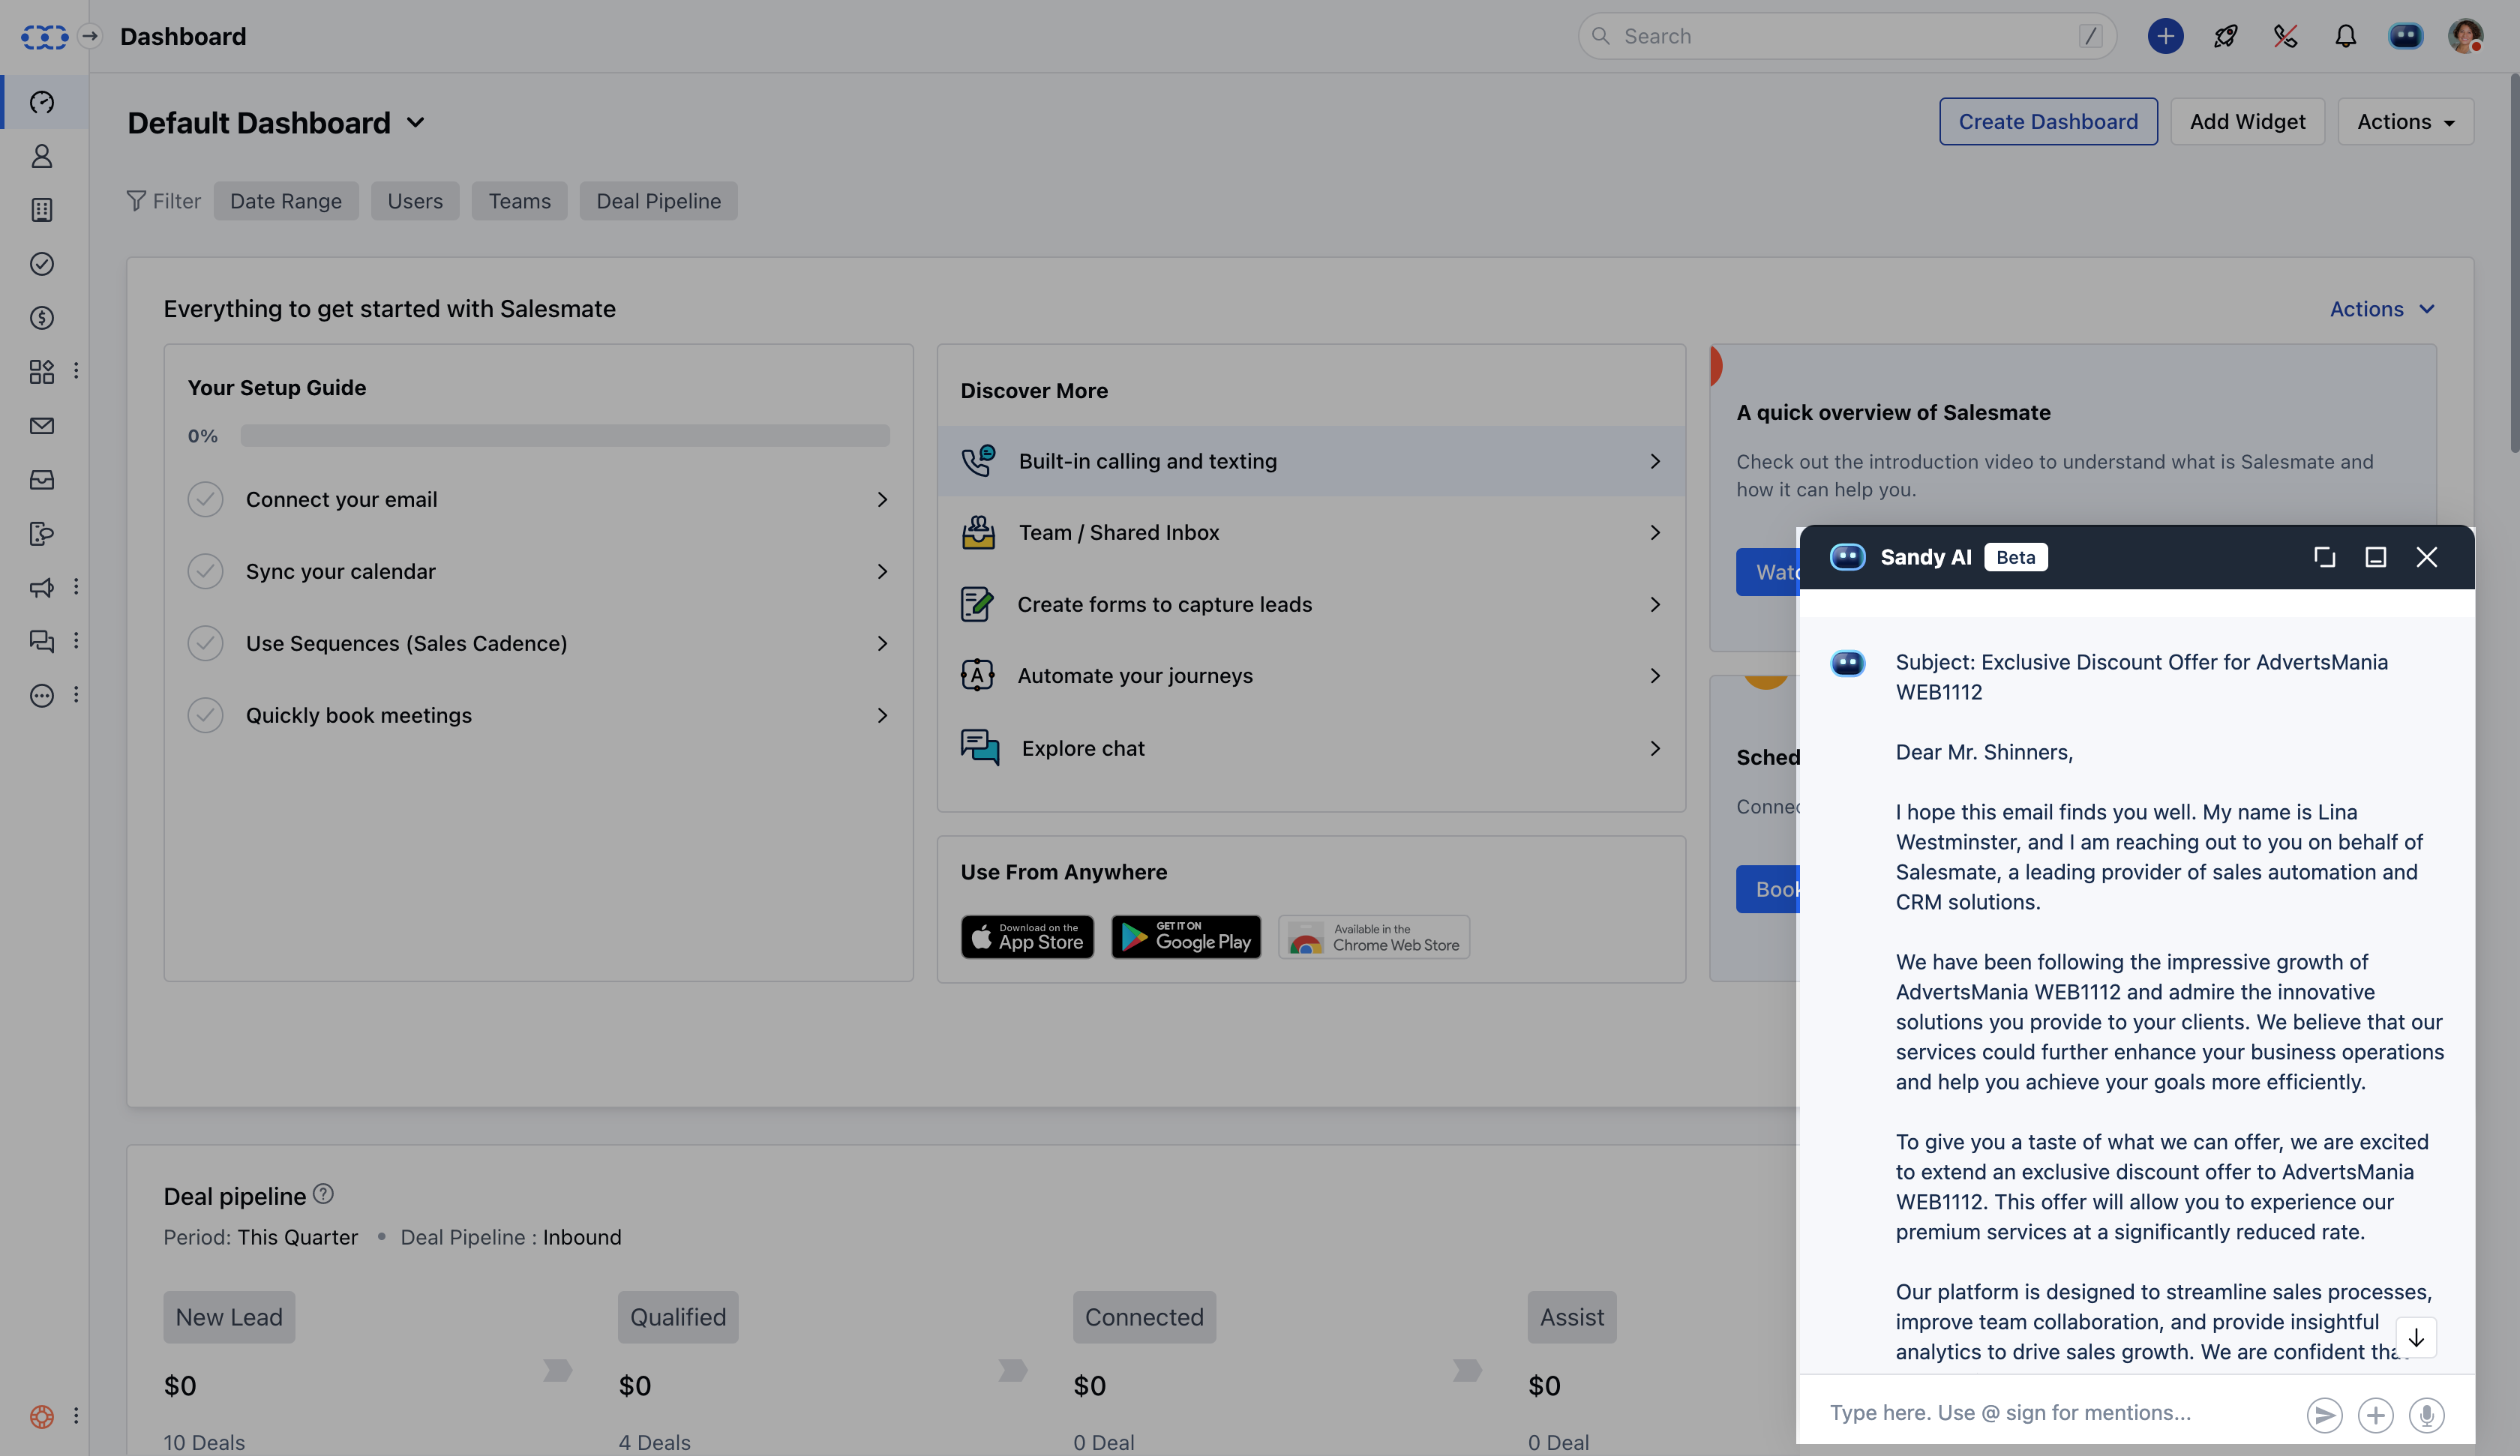Open Companies building icon in sidebar
The height and width of the screenshot is (1456, 2520).
pos(42,210)
